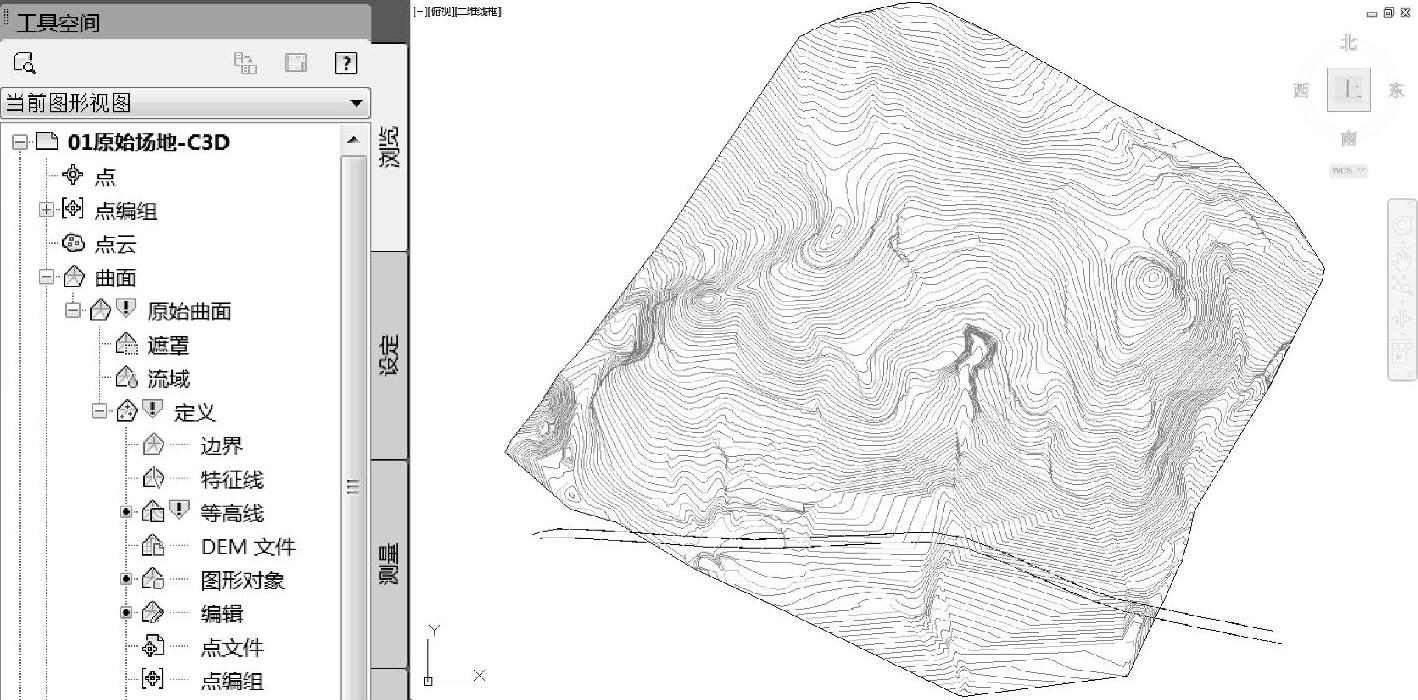Screen dimensions: 1418x700
Task: Click the 遮罩 mask icon
Action: tap(125, 344)
